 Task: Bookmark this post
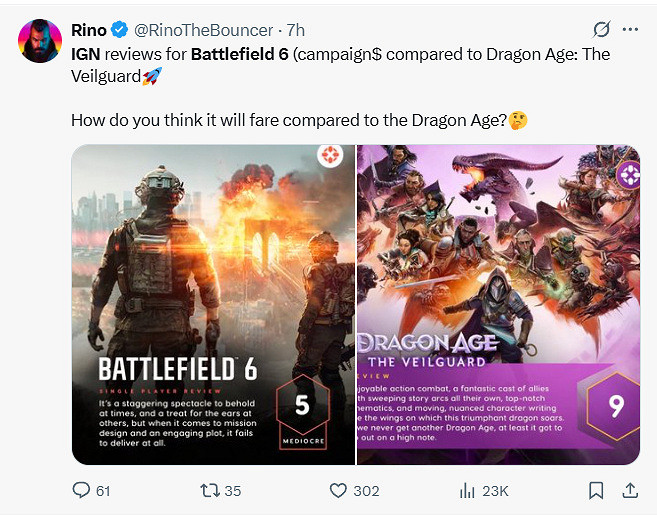click(x=596, y=490)
